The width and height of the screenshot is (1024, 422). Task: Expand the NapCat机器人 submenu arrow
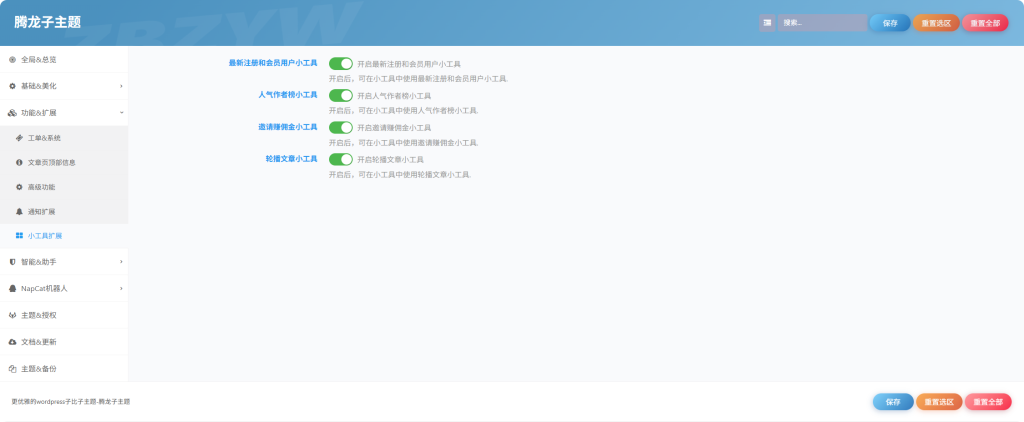coord(121,289)
